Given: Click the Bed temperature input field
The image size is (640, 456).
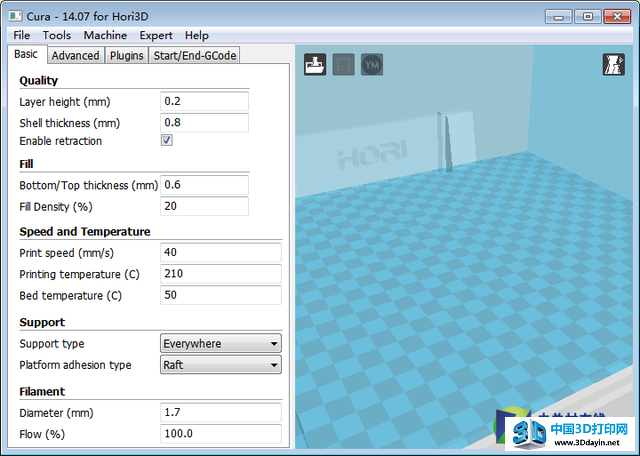Looking at the screenshot, I should [221, 295].
